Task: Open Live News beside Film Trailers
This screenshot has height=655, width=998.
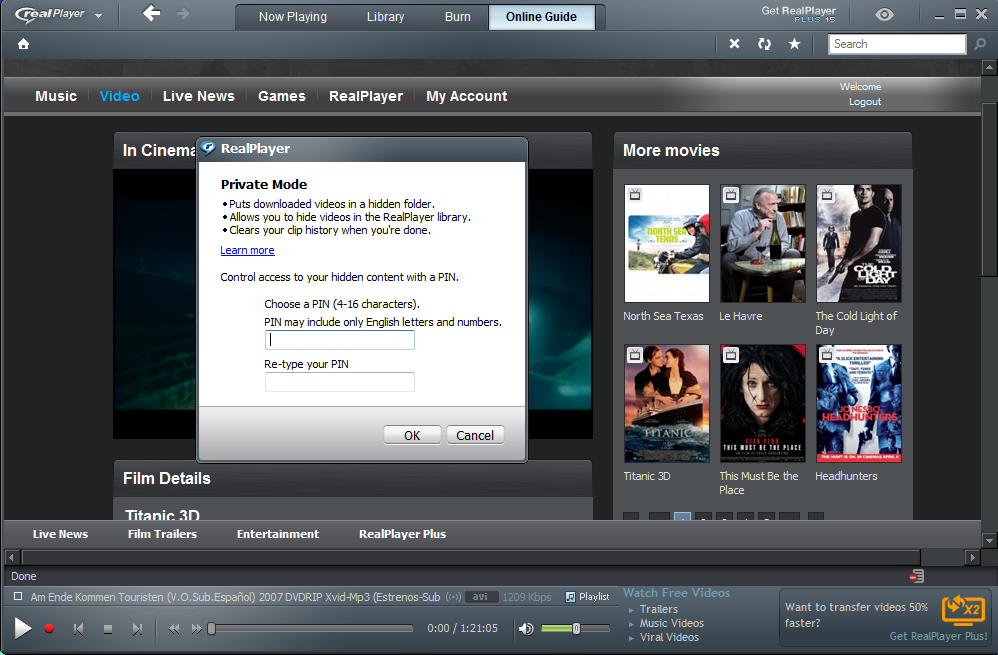Action: tap(60, 534)
